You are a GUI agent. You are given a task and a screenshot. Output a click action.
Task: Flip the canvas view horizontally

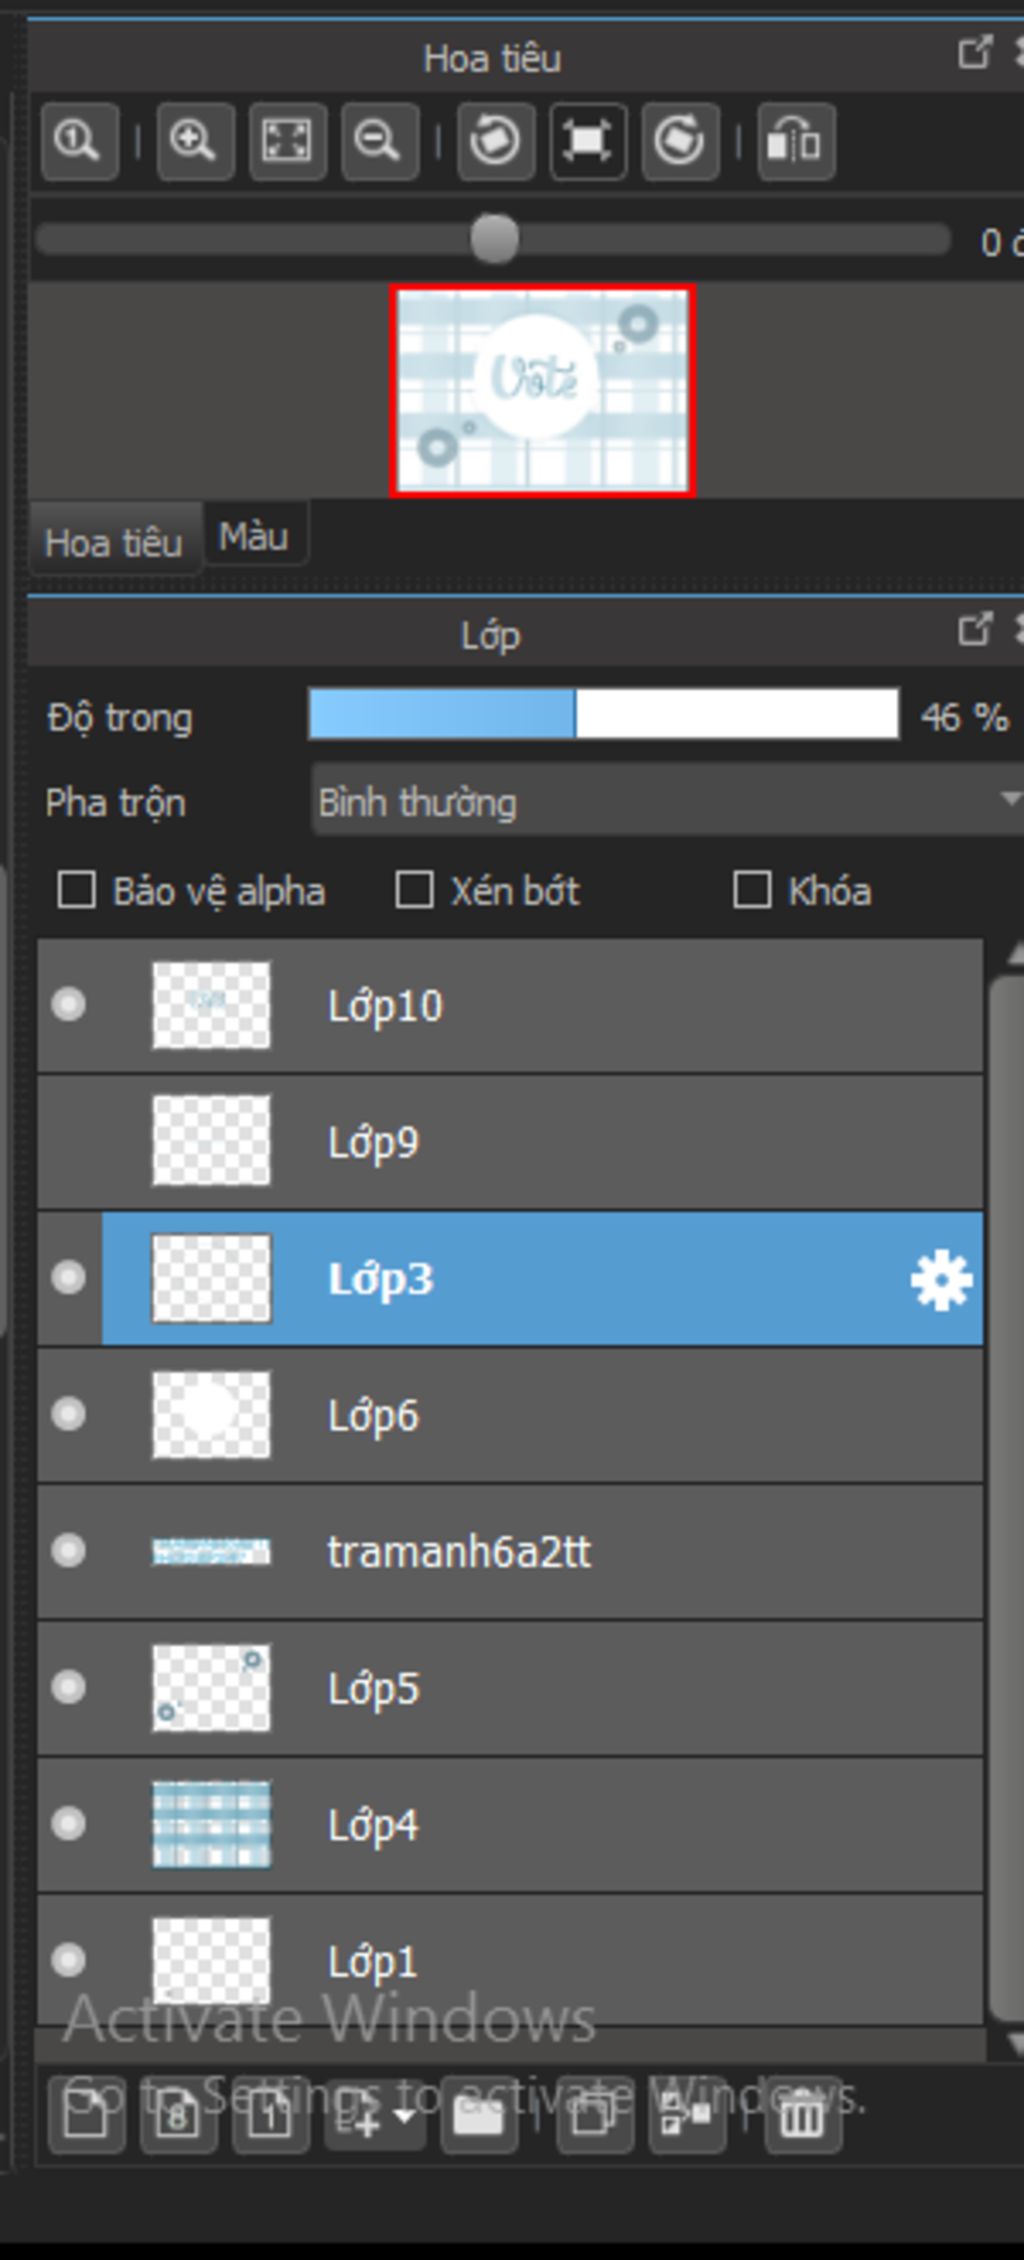tap(796, 141)
